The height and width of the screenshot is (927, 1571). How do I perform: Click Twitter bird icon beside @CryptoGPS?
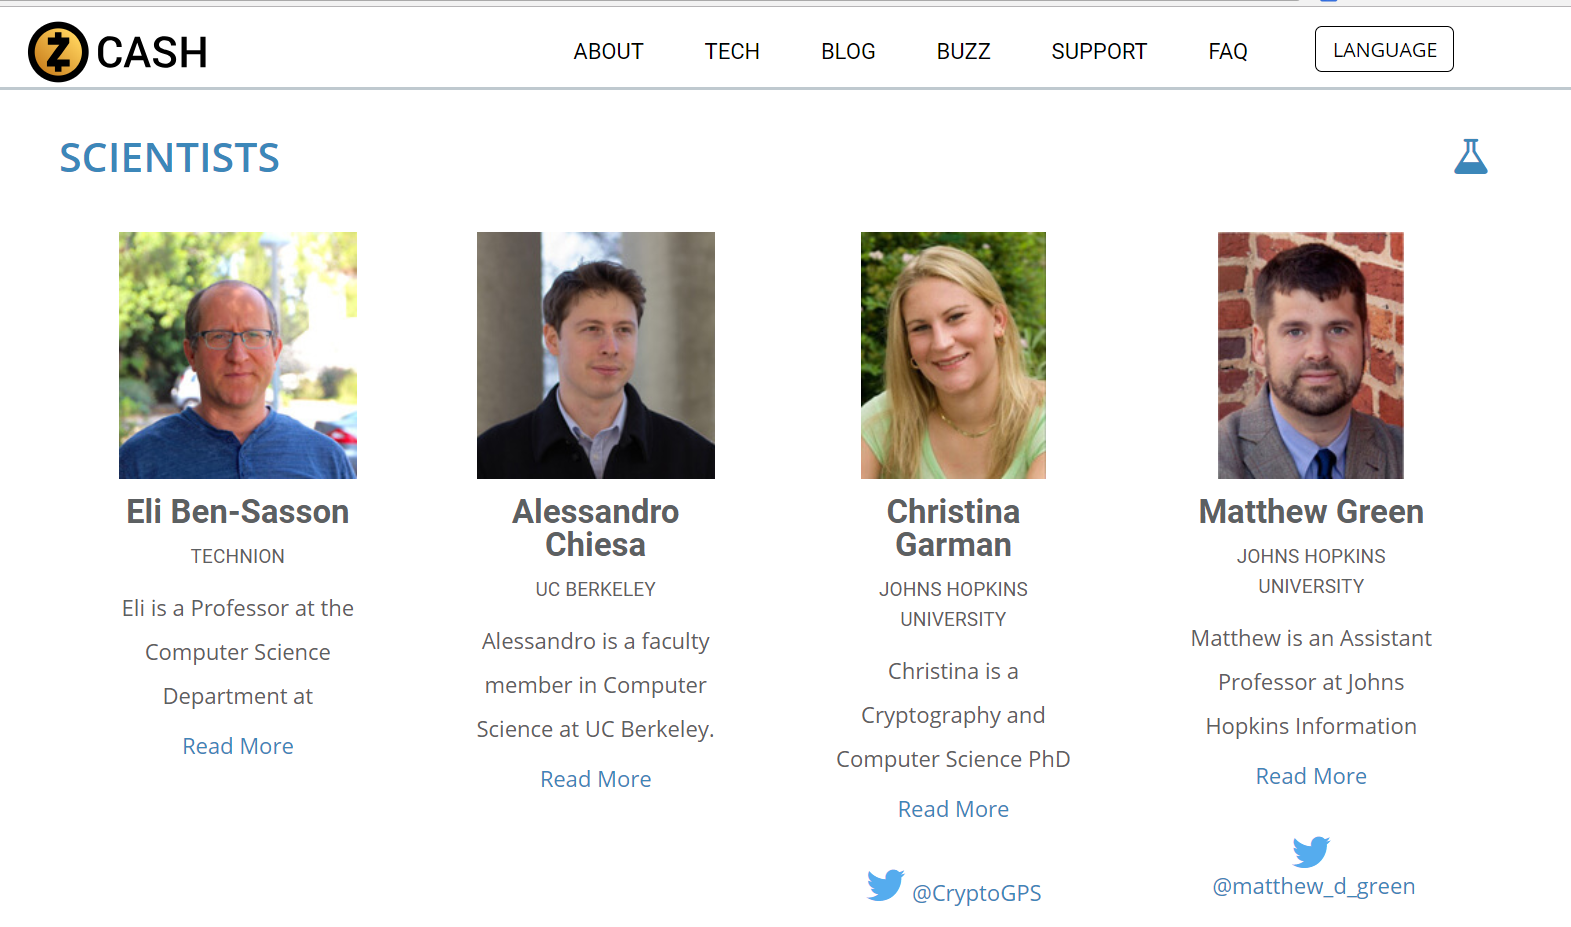point(885,885)
